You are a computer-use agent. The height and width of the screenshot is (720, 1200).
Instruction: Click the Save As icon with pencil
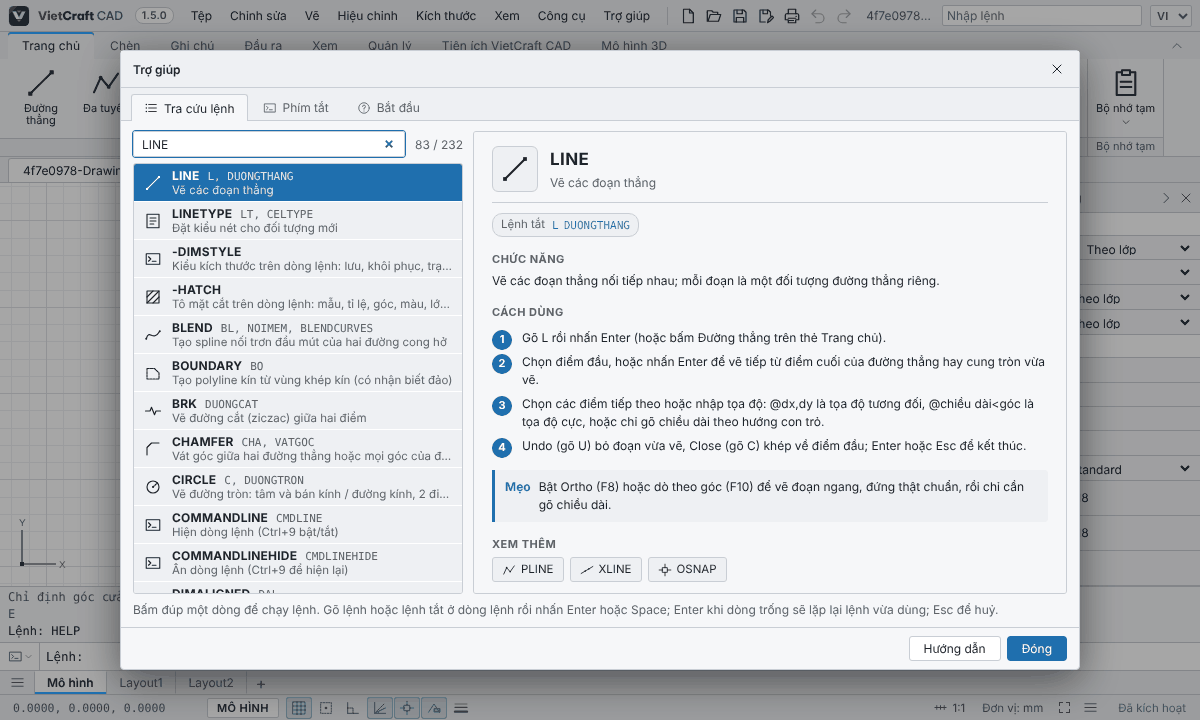[x=766, y=16]
